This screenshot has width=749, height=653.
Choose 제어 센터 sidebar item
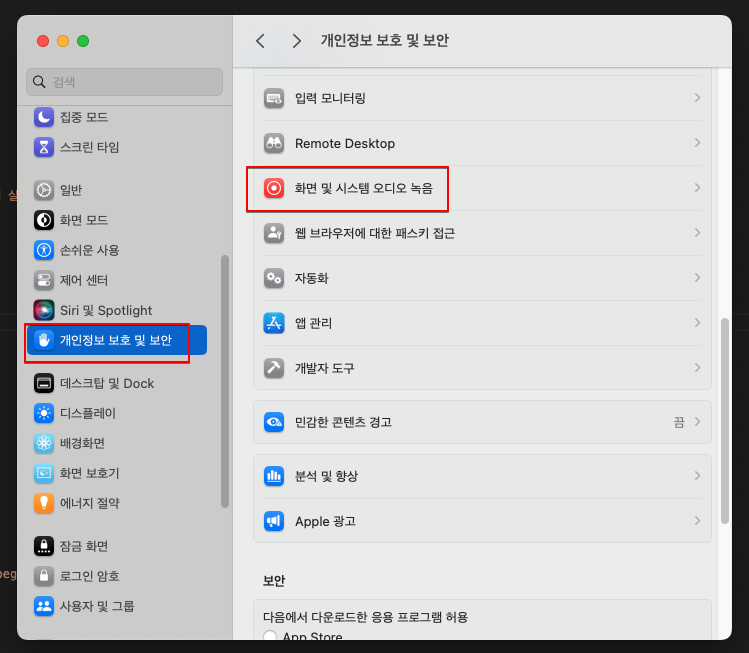coord(117,280)
